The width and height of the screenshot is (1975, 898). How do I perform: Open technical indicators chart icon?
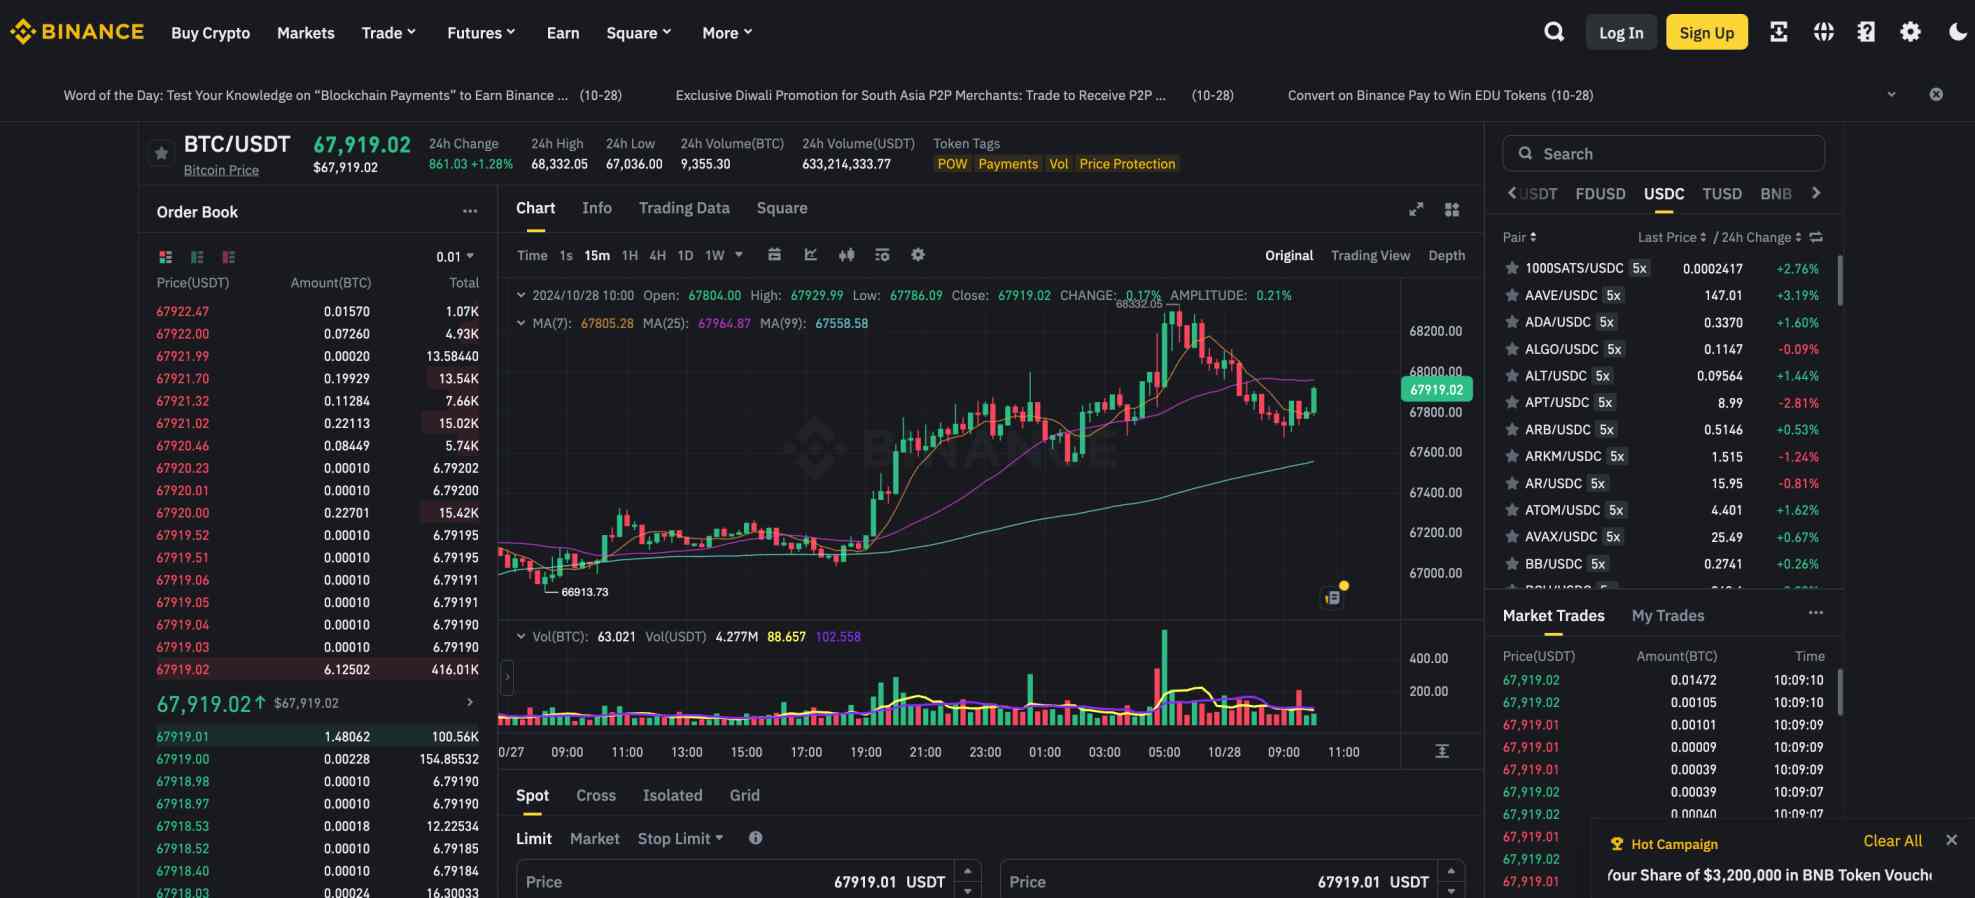coord(811,255)
